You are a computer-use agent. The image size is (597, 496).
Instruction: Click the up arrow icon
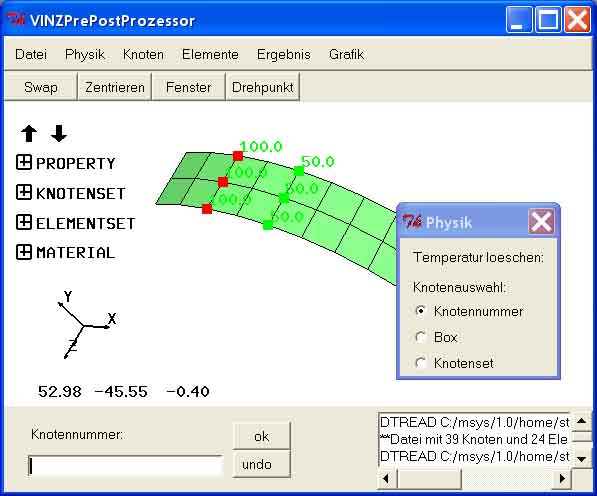(x=29, y=134)
